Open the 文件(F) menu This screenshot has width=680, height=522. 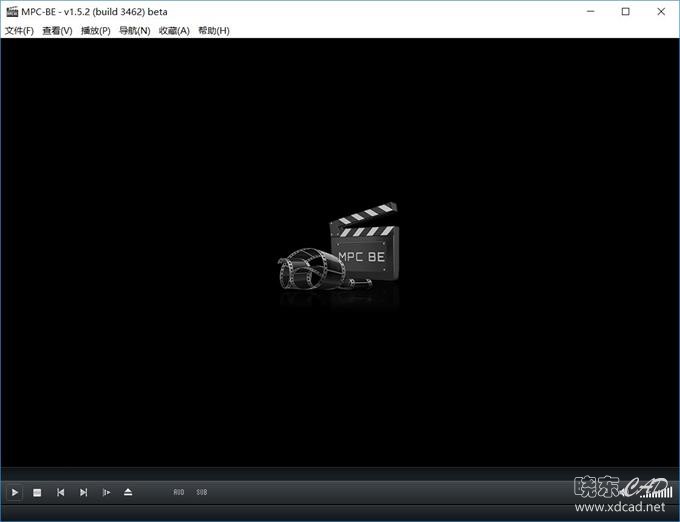tap(19, 30)
